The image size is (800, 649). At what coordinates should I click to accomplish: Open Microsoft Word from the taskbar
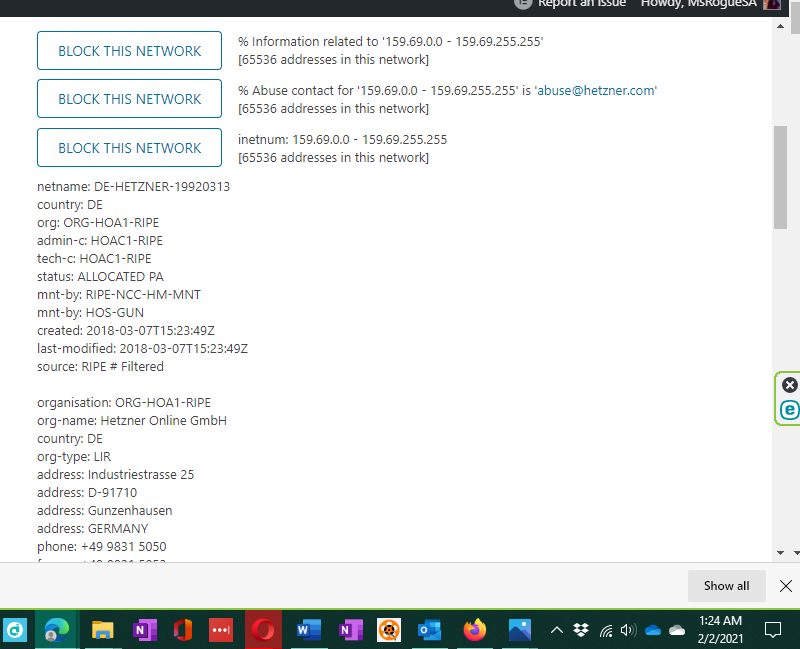tap(309, 629)
